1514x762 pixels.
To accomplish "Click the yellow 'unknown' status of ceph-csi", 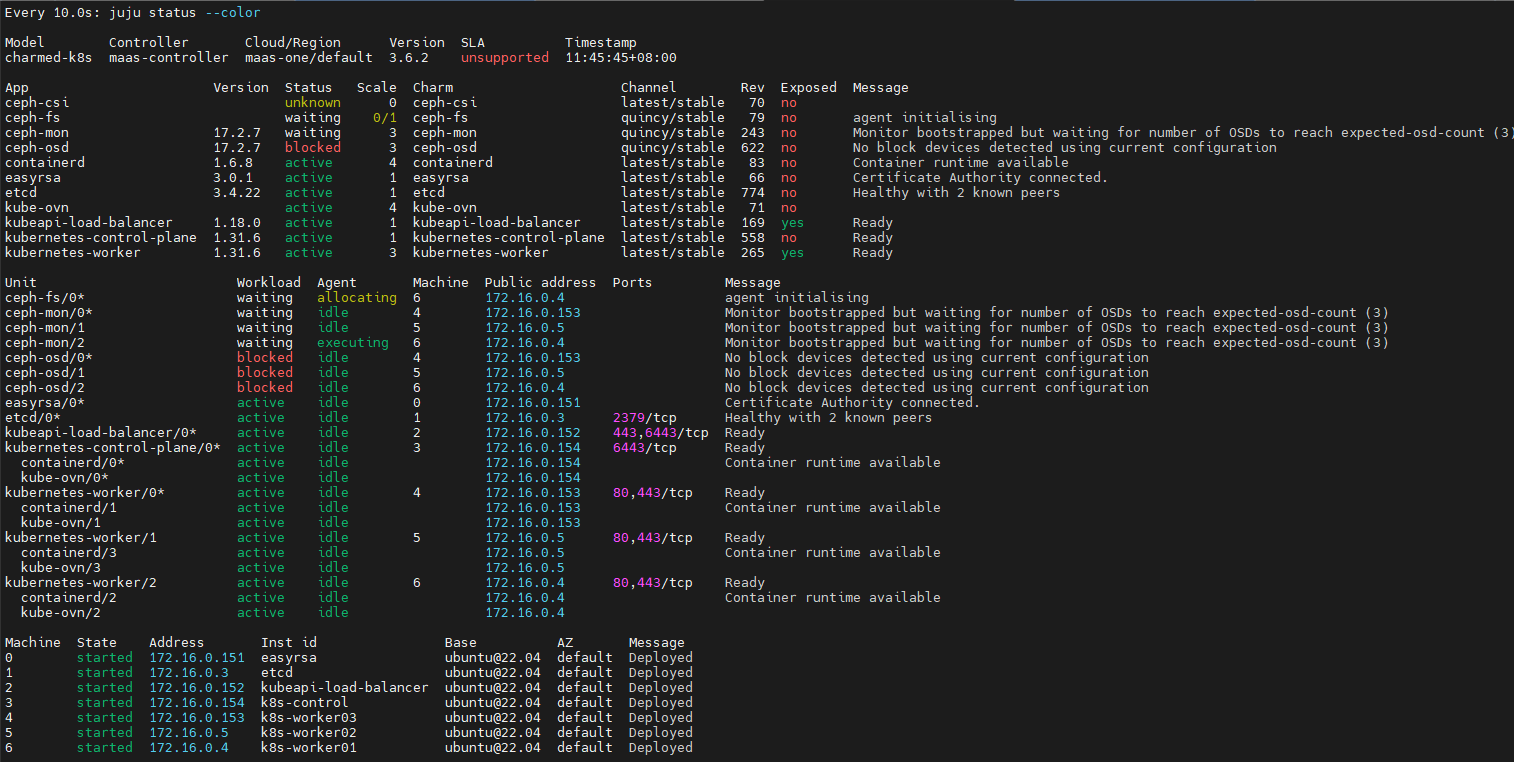I will coord(313,102).
